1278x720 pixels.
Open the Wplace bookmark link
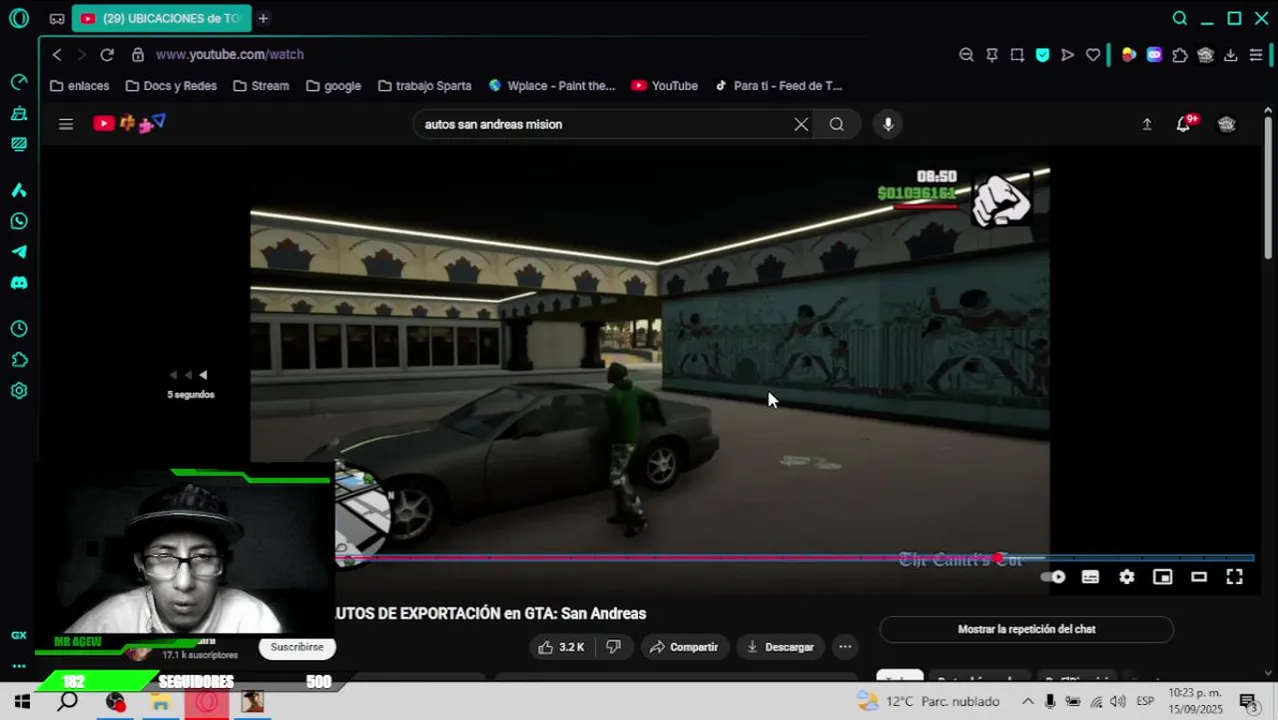[552, 86]
